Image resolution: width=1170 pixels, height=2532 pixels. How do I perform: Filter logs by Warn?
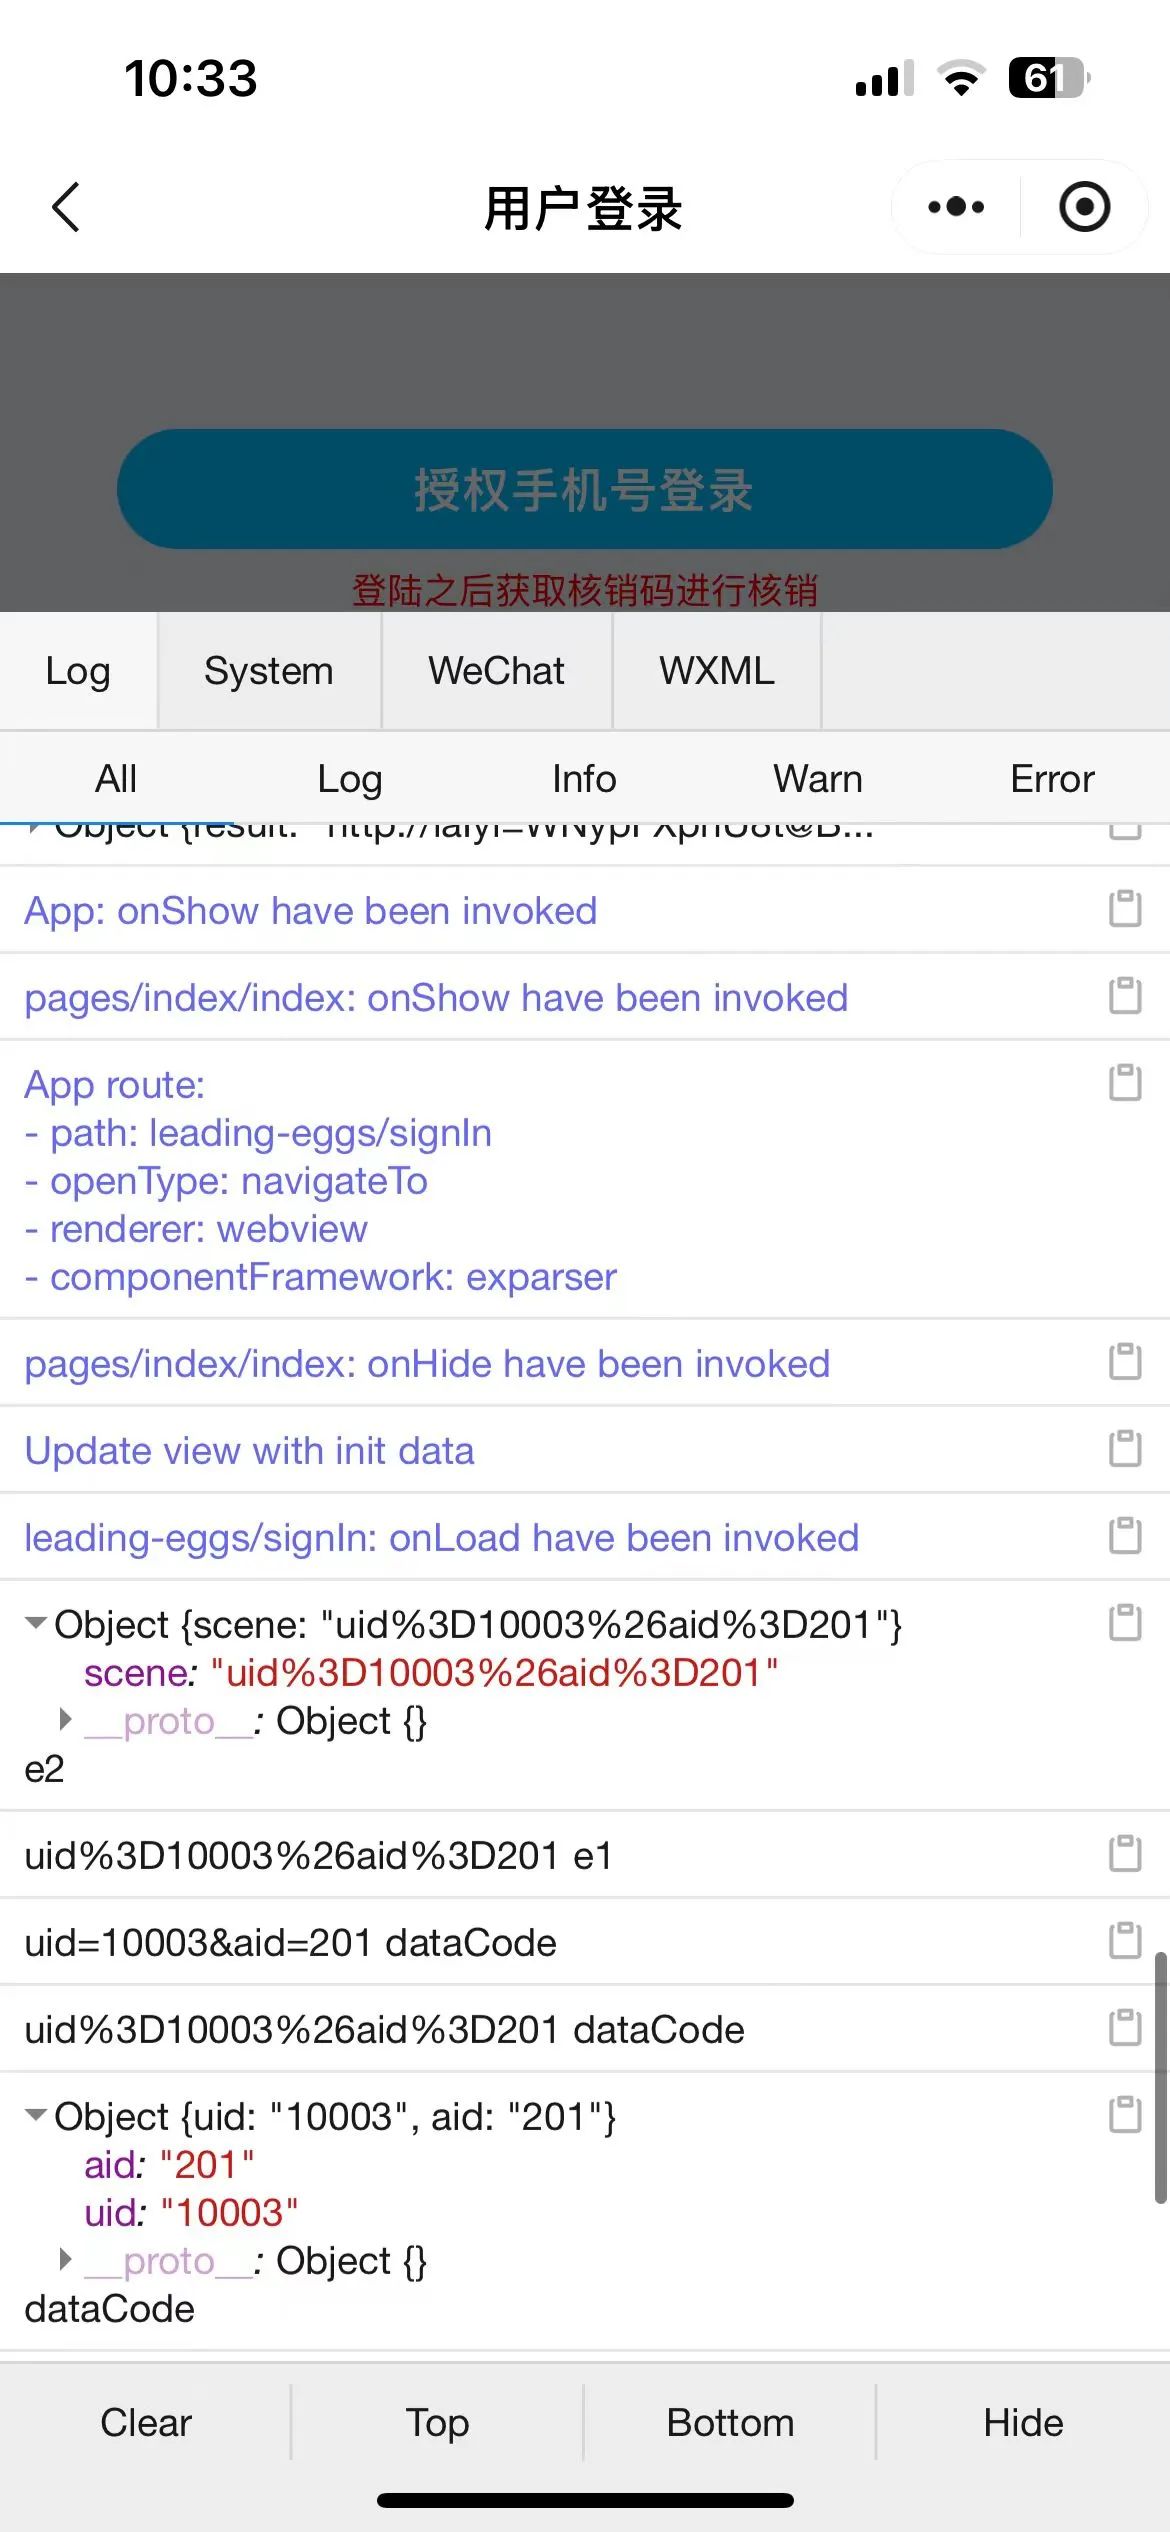(818, 779)
